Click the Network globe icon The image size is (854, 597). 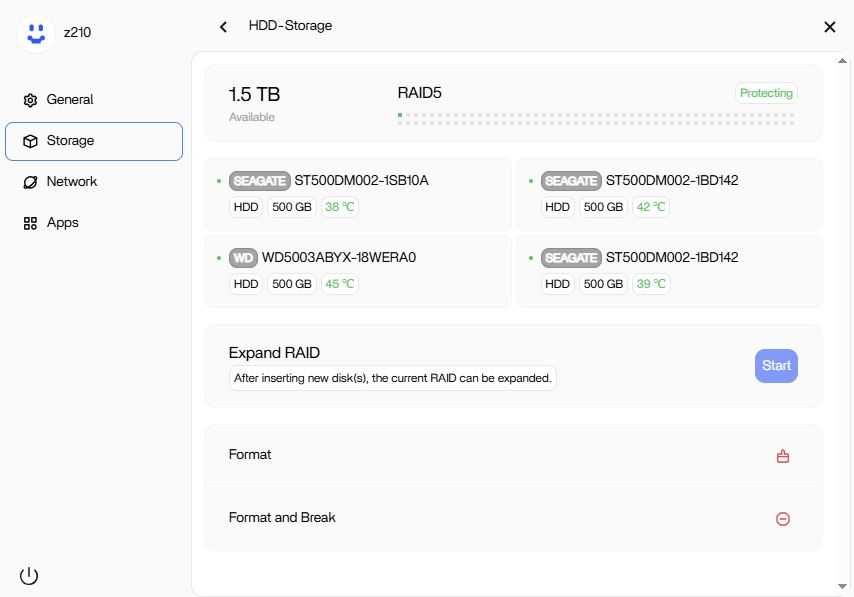(30, 182)
